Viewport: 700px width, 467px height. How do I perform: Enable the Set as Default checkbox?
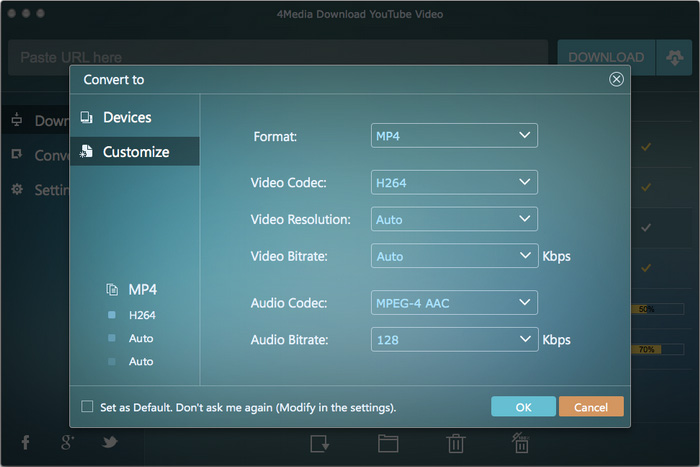[x=87, y=407]
